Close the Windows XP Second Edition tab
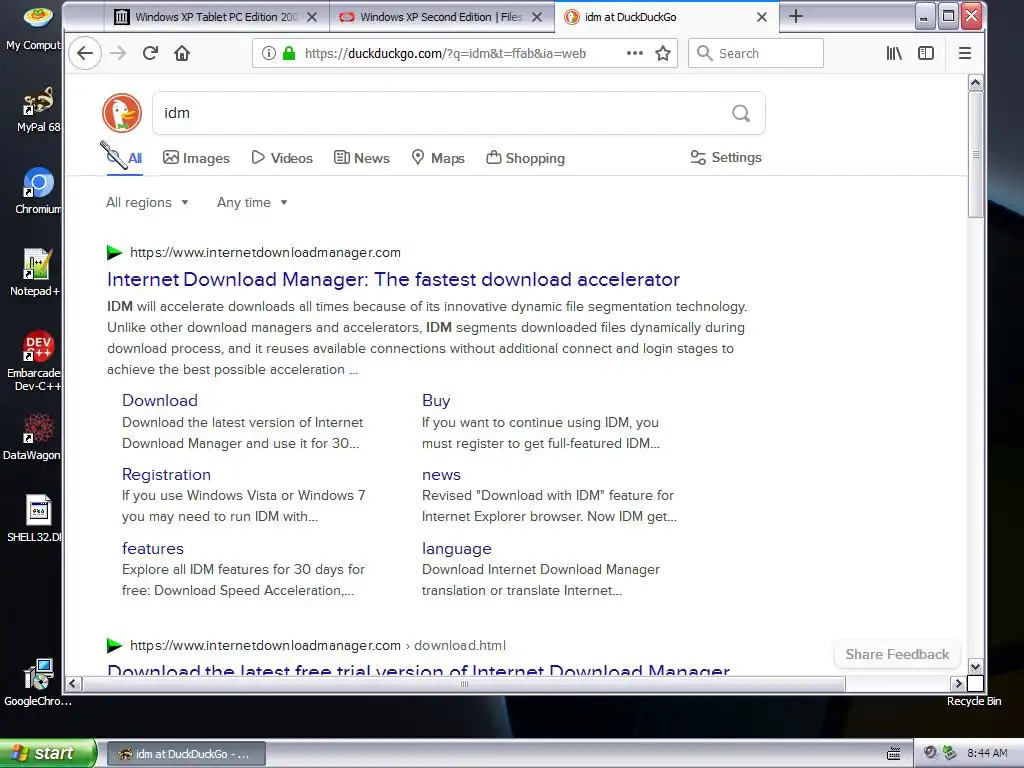This screenshot has height=768, width=1024. (x=537, y=17)
